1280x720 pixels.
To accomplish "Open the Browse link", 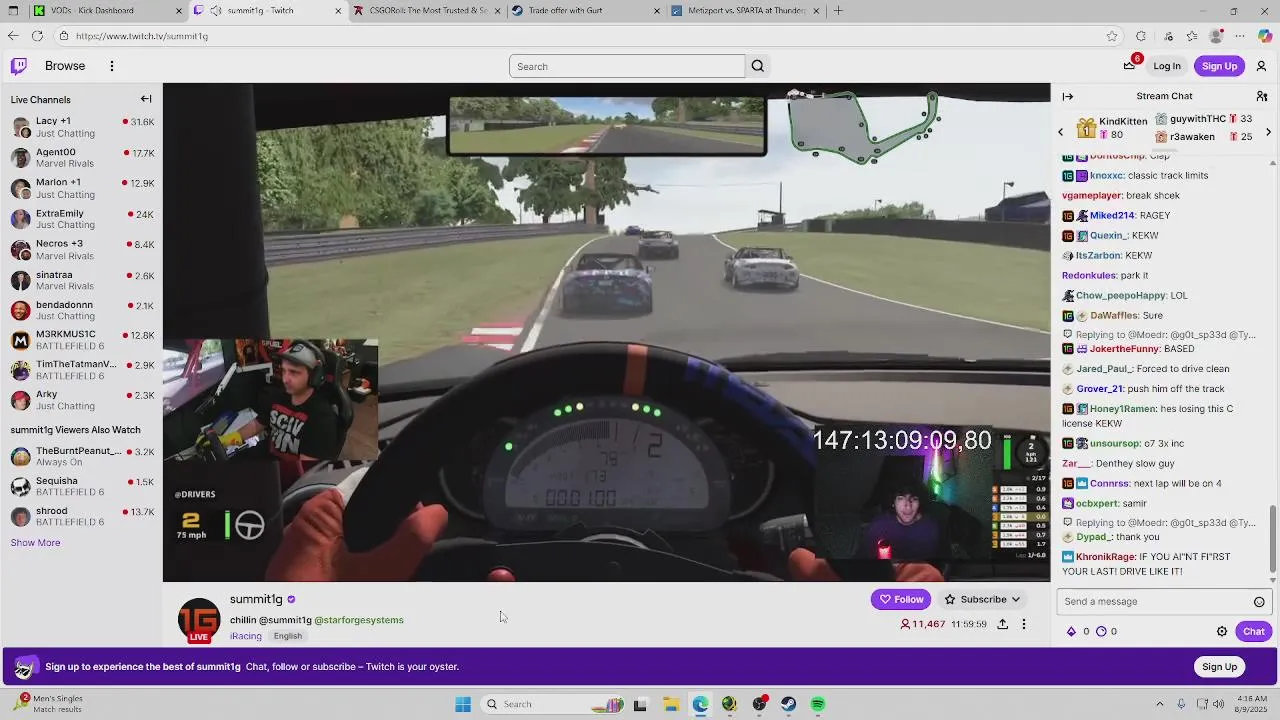I will pos(65,66).
